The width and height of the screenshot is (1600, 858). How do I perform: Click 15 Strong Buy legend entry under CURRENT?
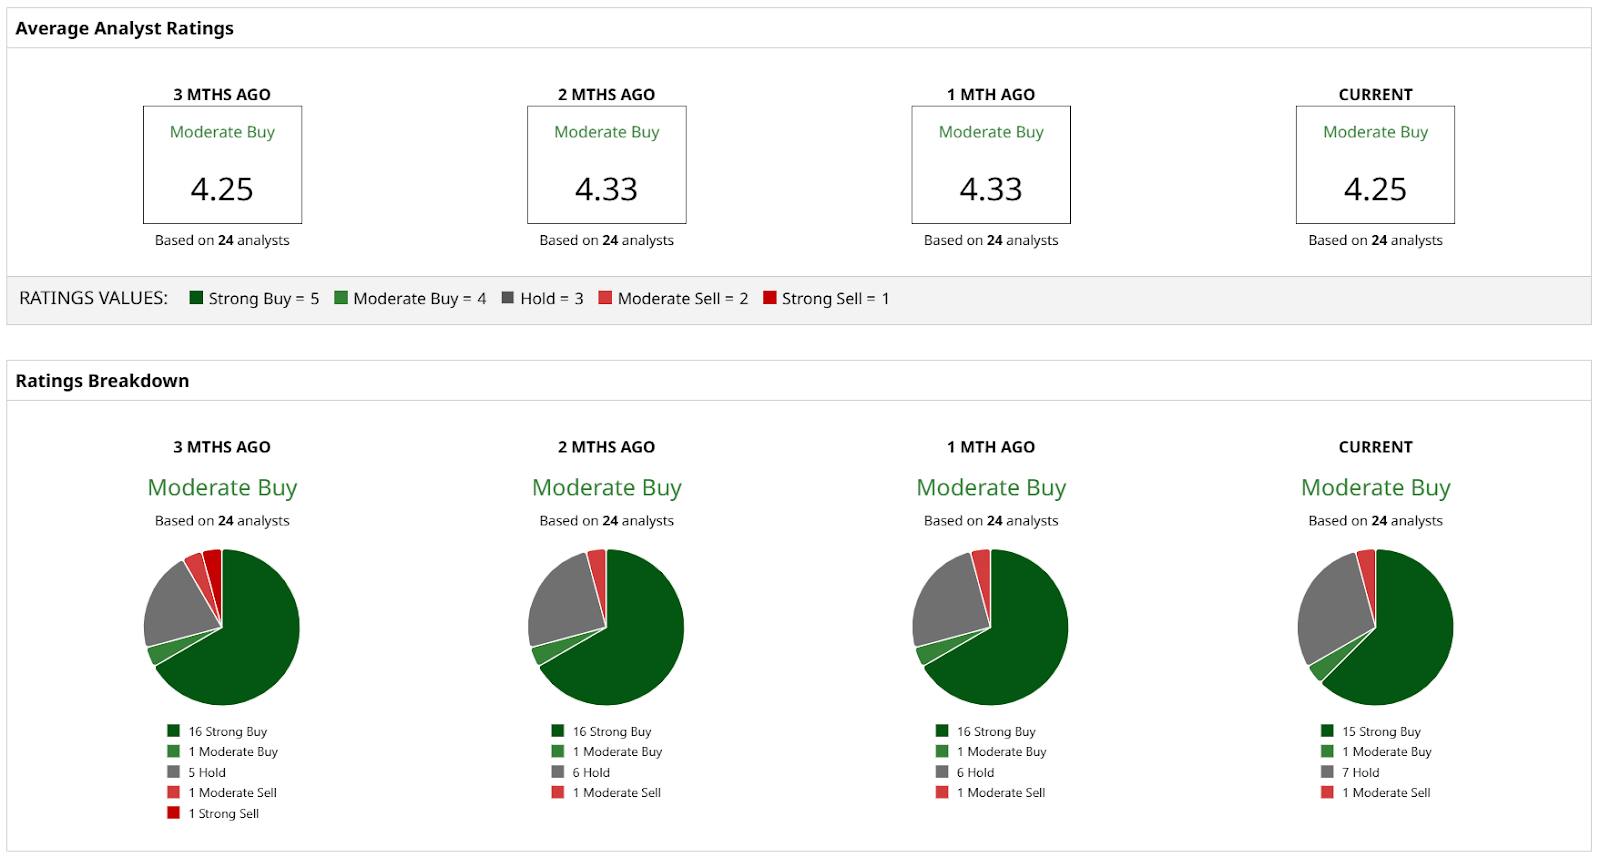[x=1371, y=732]
